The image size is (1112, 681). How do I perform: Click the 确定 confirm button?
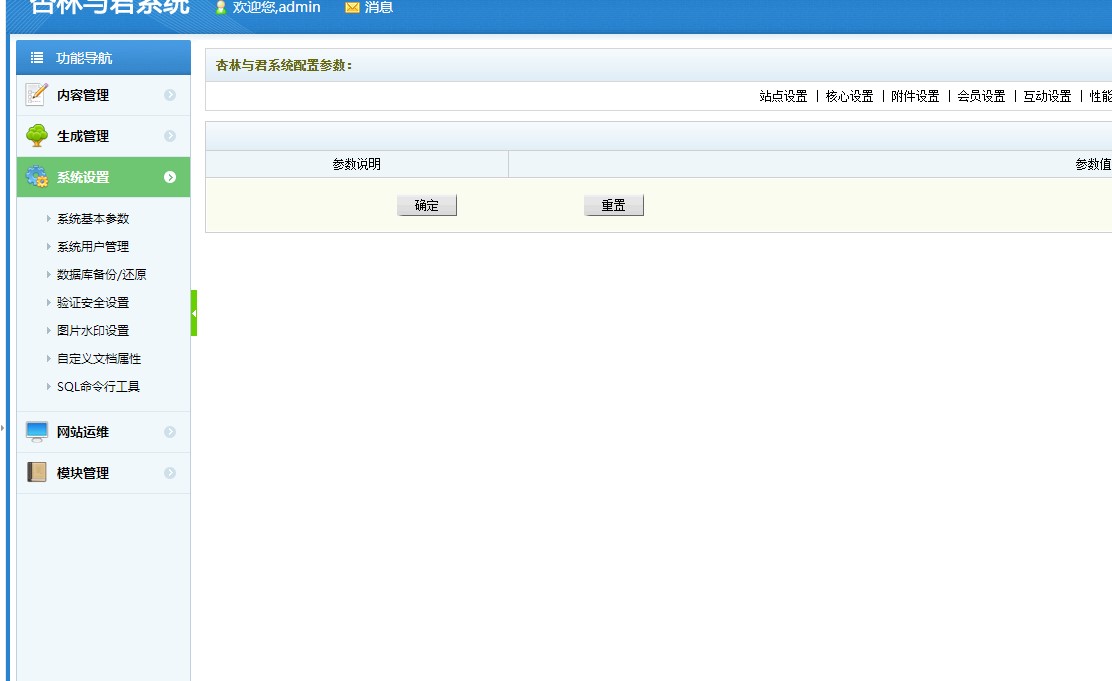tap(427, 204)
